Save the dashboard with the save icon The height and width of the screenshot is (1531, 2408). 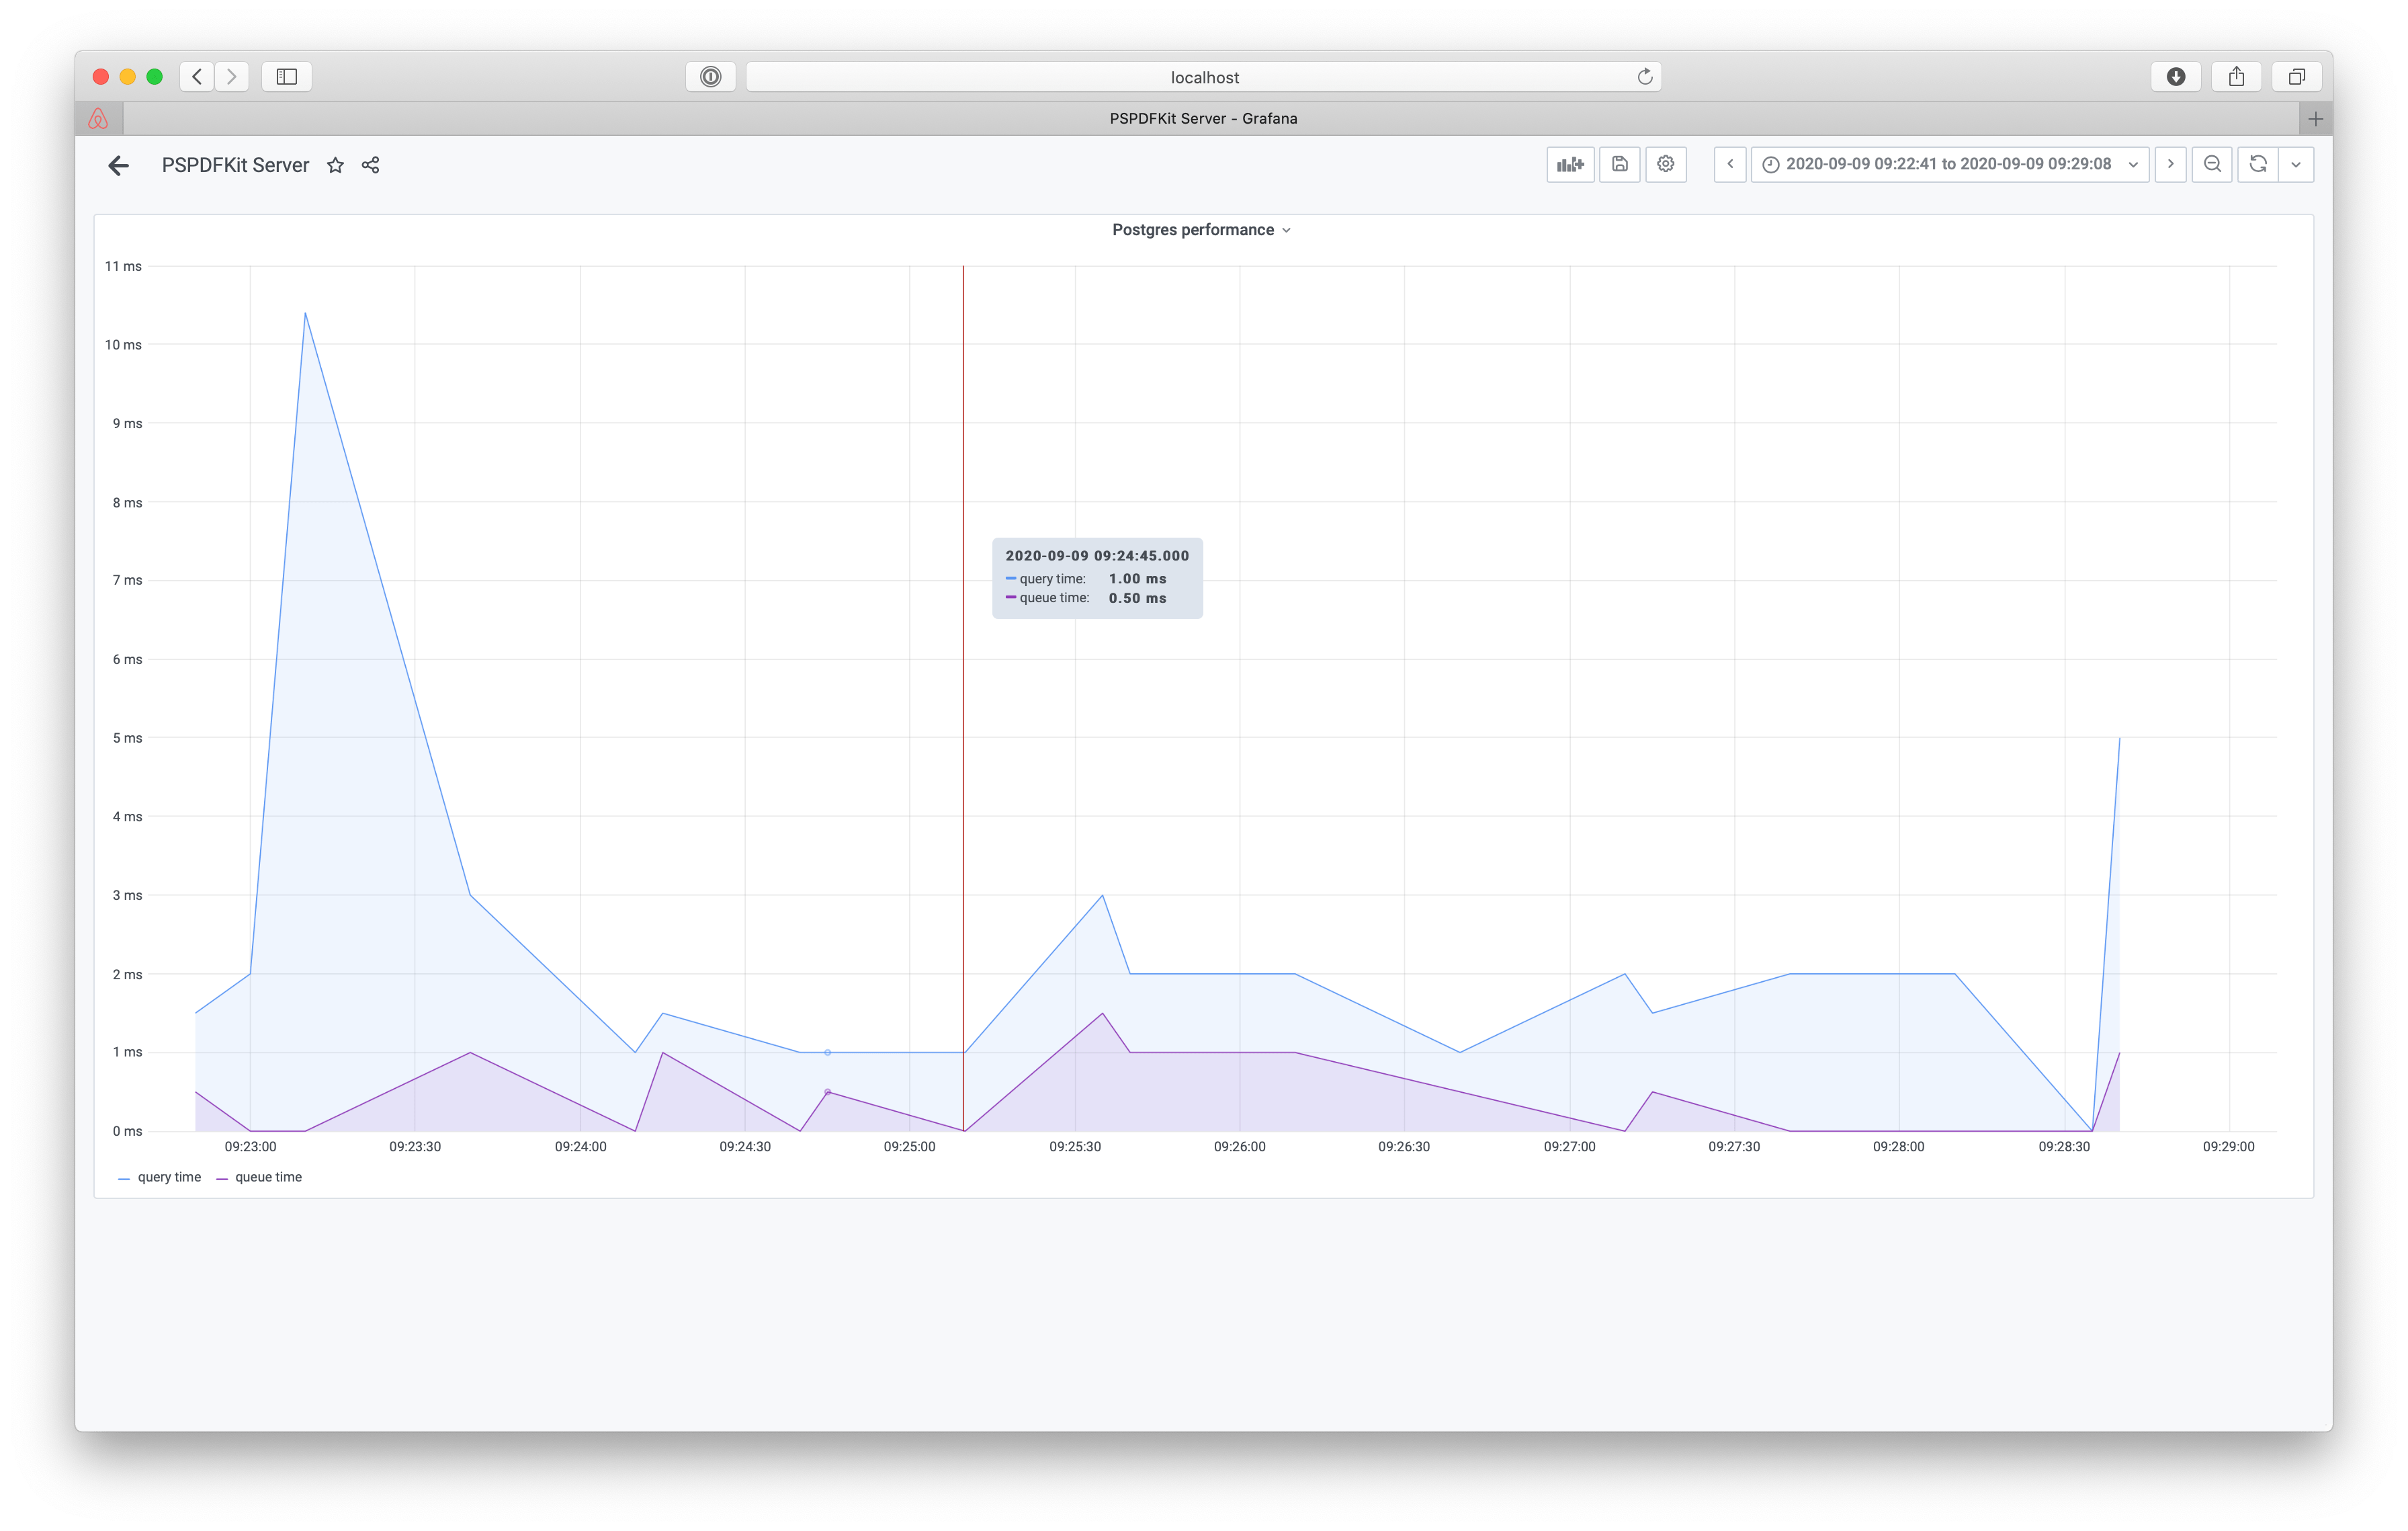pyautogui.click(x=1619, y=164)
